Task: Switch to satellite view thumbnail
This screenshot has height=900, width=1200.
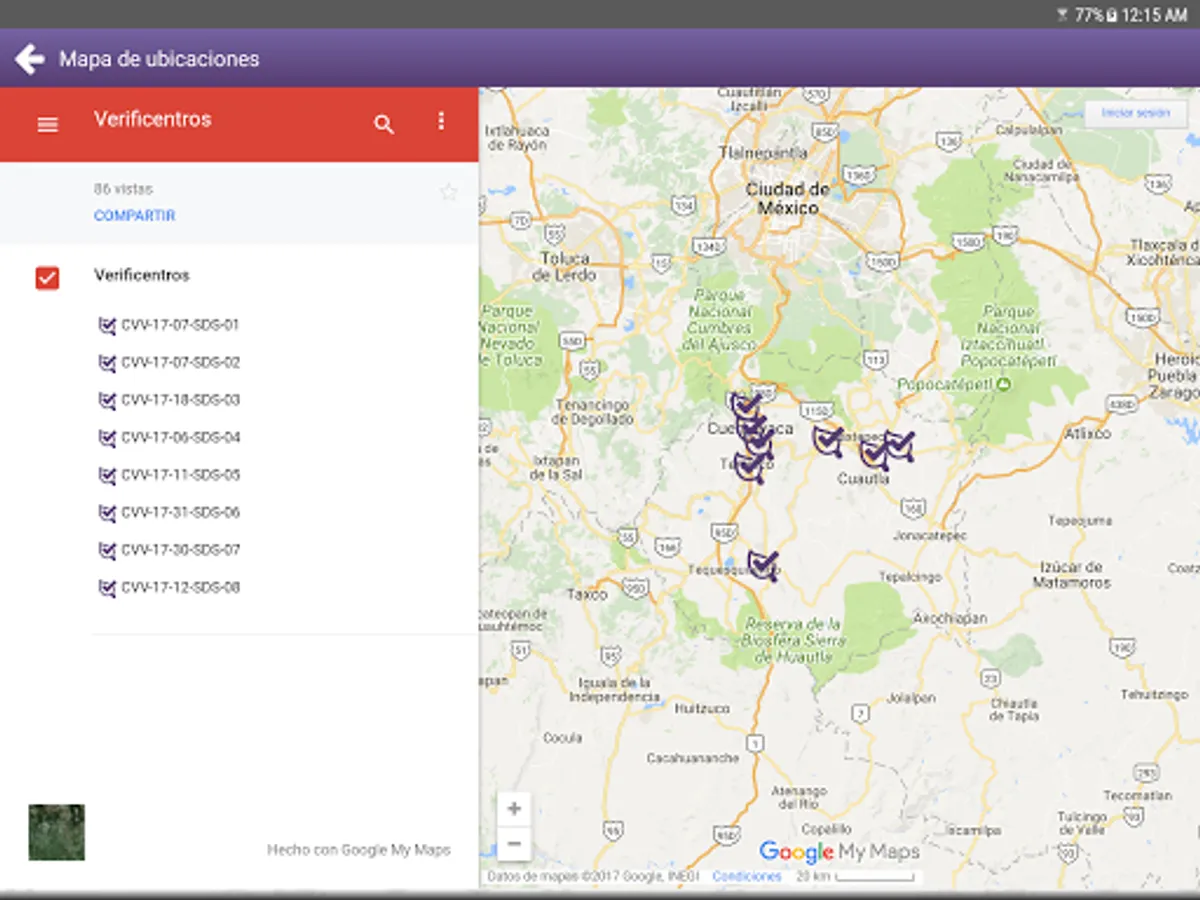Action: [57, 832]
